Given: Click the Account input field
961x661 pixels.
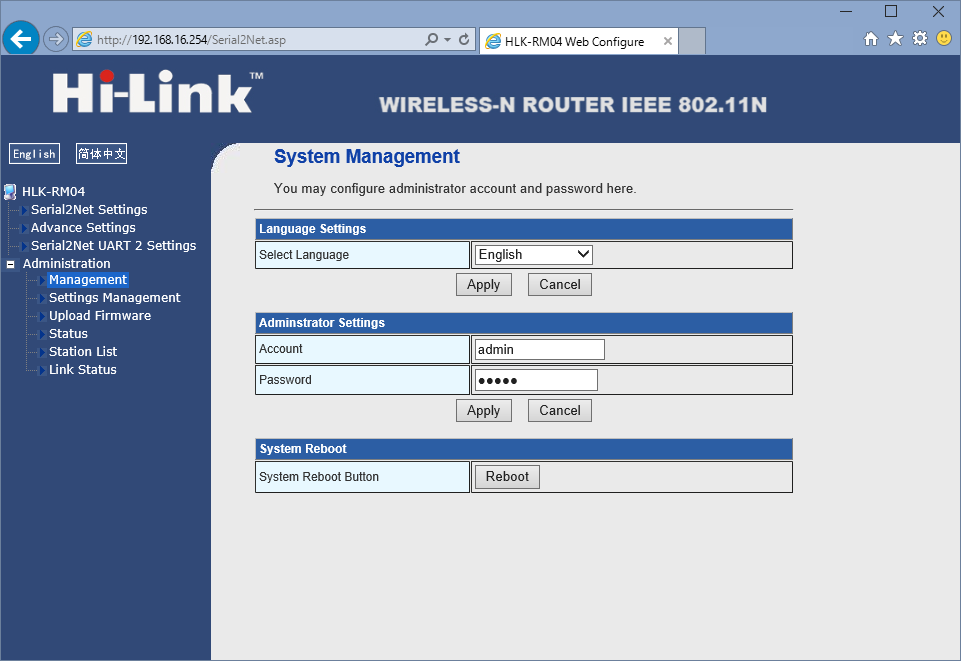Looking at the screenshot, I should pyautogui.click(x=539, y=350).
